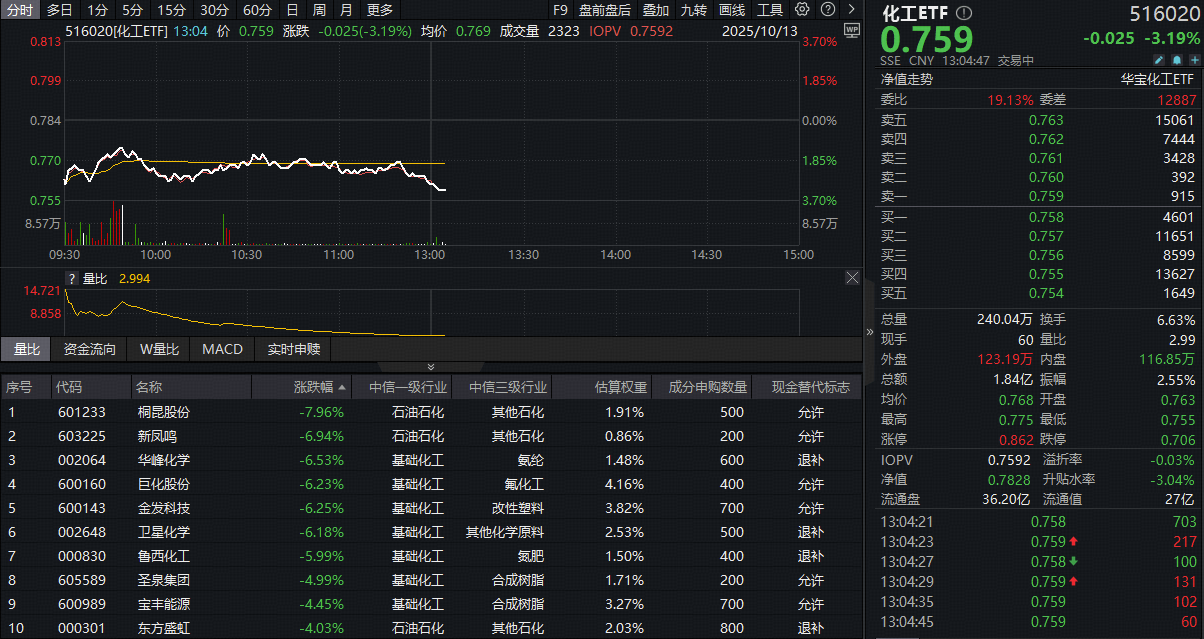Sort table by 涨跌幅 column header

pyautogui.click(x=320, y=387)
